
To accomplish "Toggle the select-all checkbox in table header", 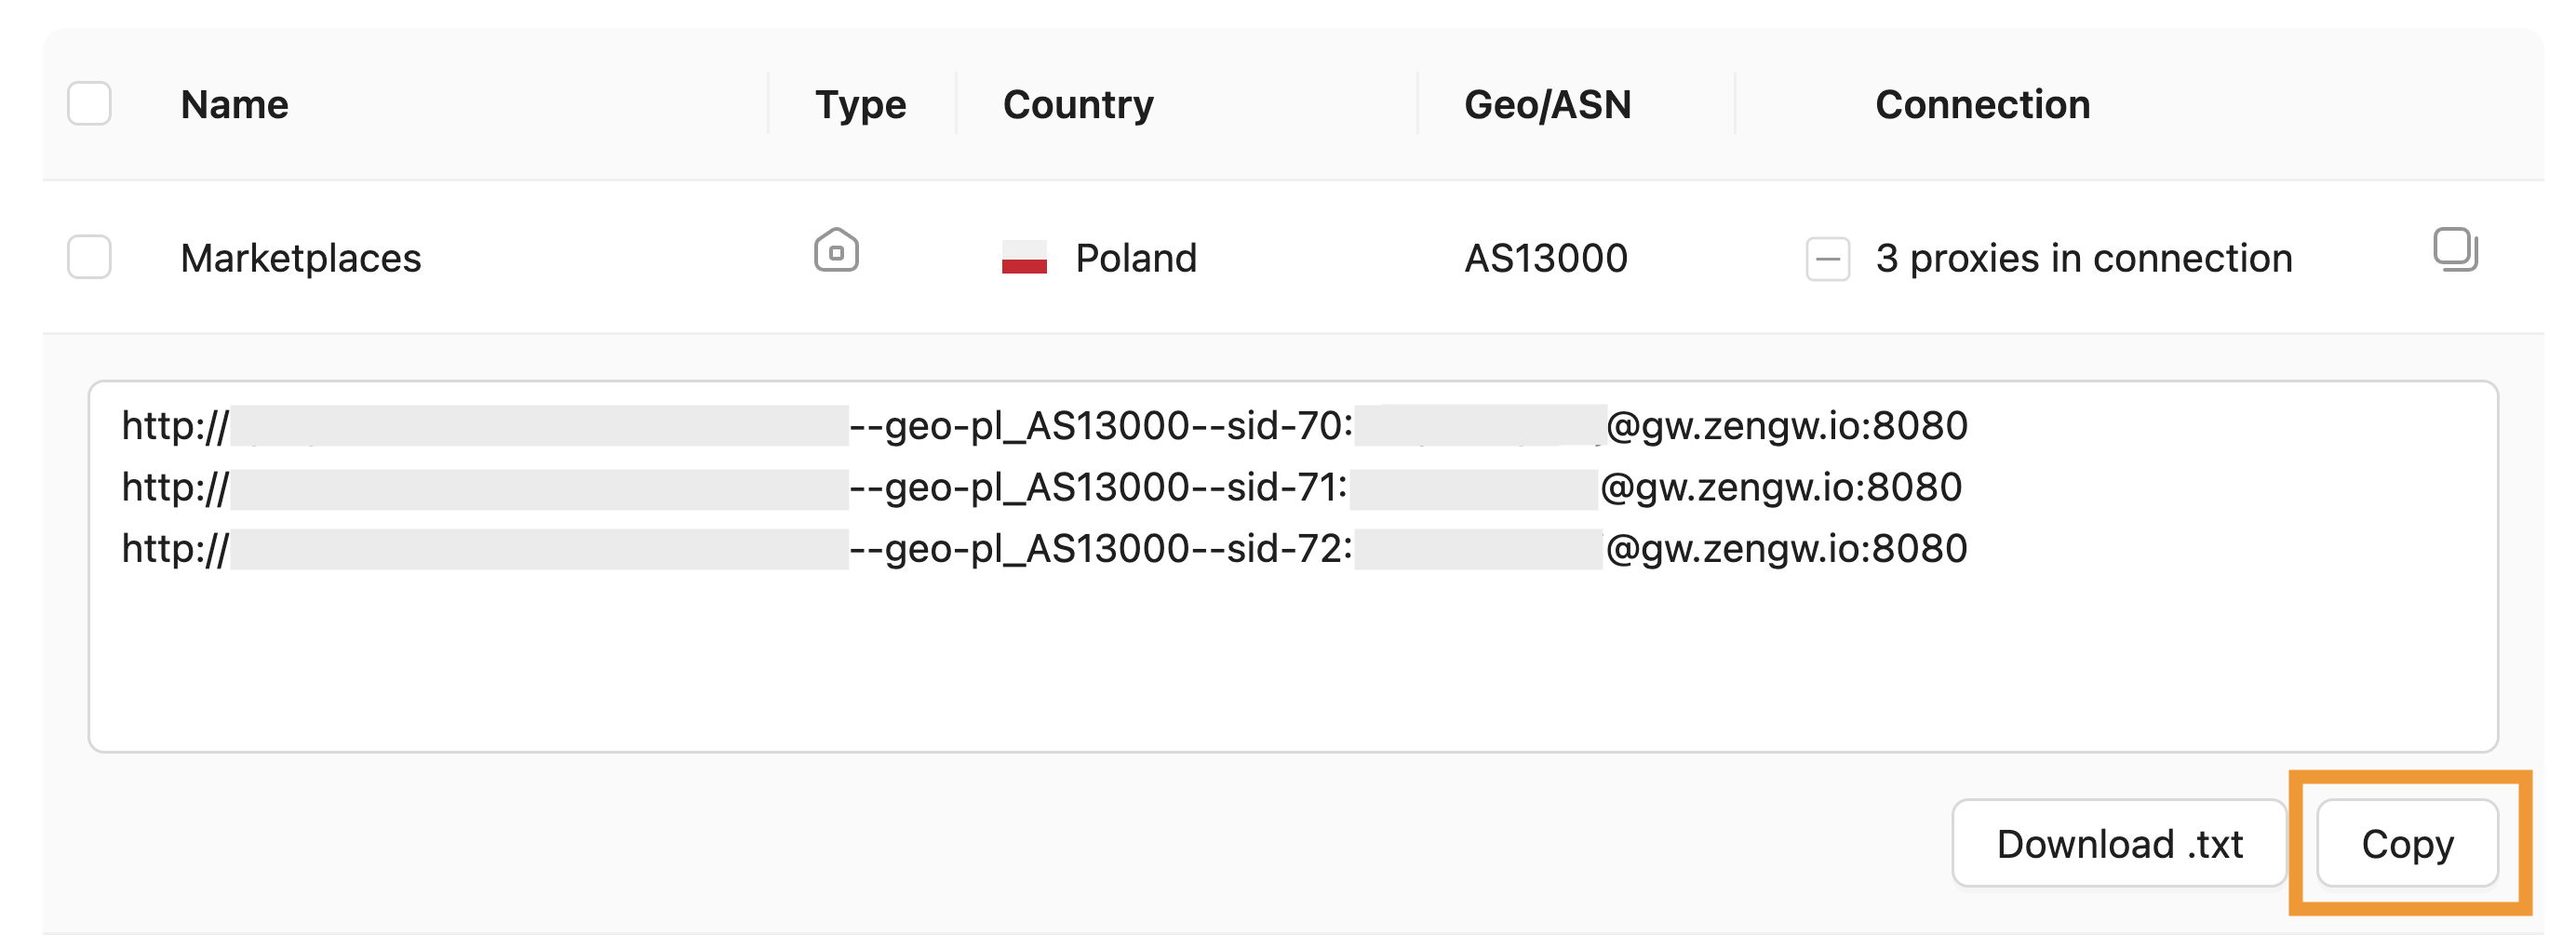I will pos(89,104).
